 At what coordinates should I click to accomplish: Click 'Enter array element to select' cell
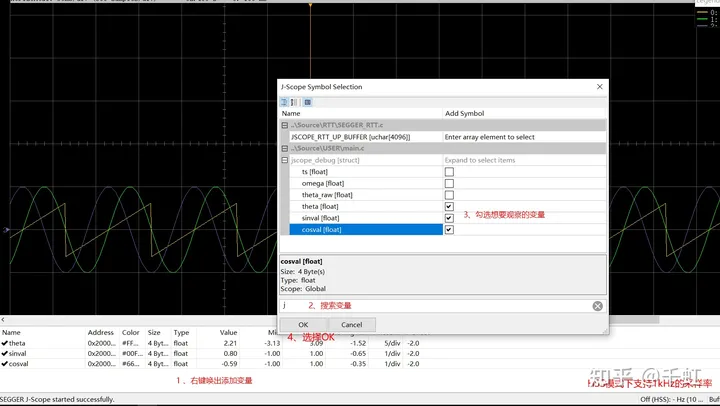coord(489,137)
